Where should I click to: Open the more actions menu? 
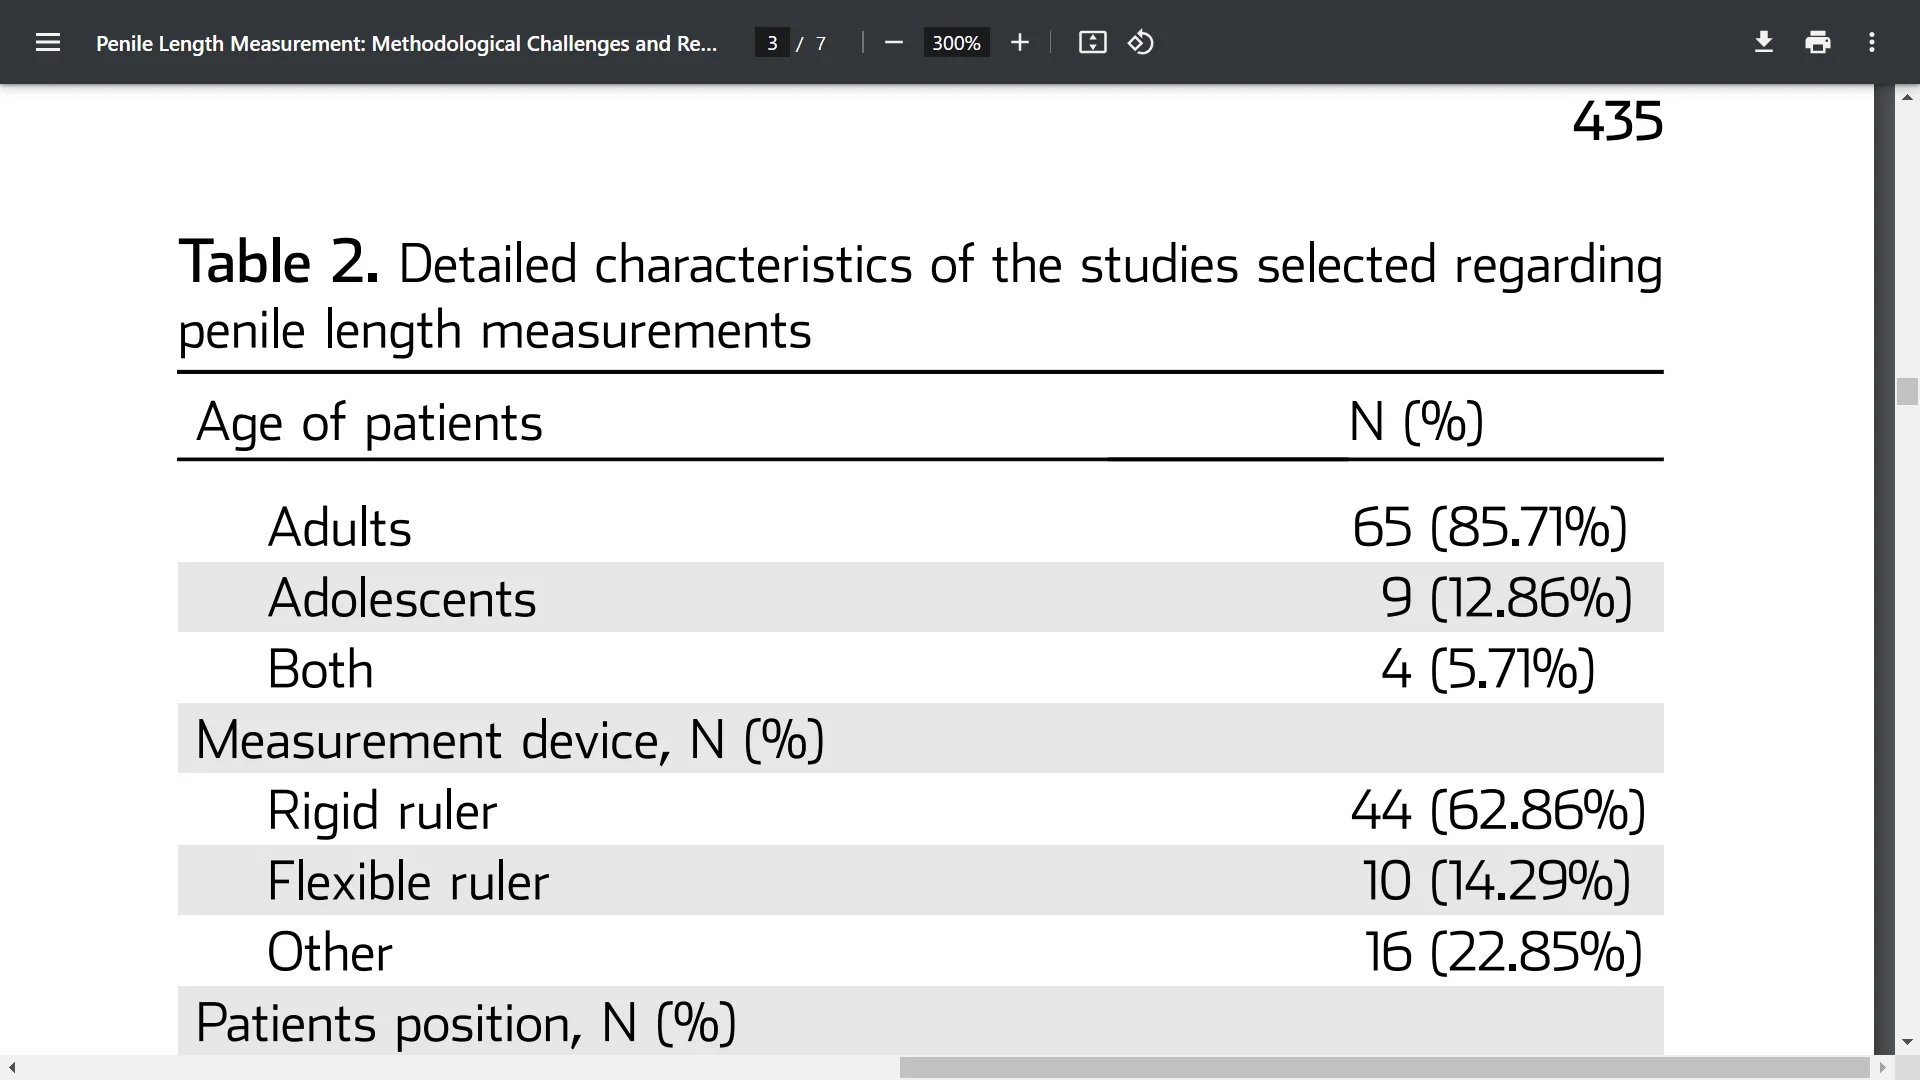pos(1872,42)
